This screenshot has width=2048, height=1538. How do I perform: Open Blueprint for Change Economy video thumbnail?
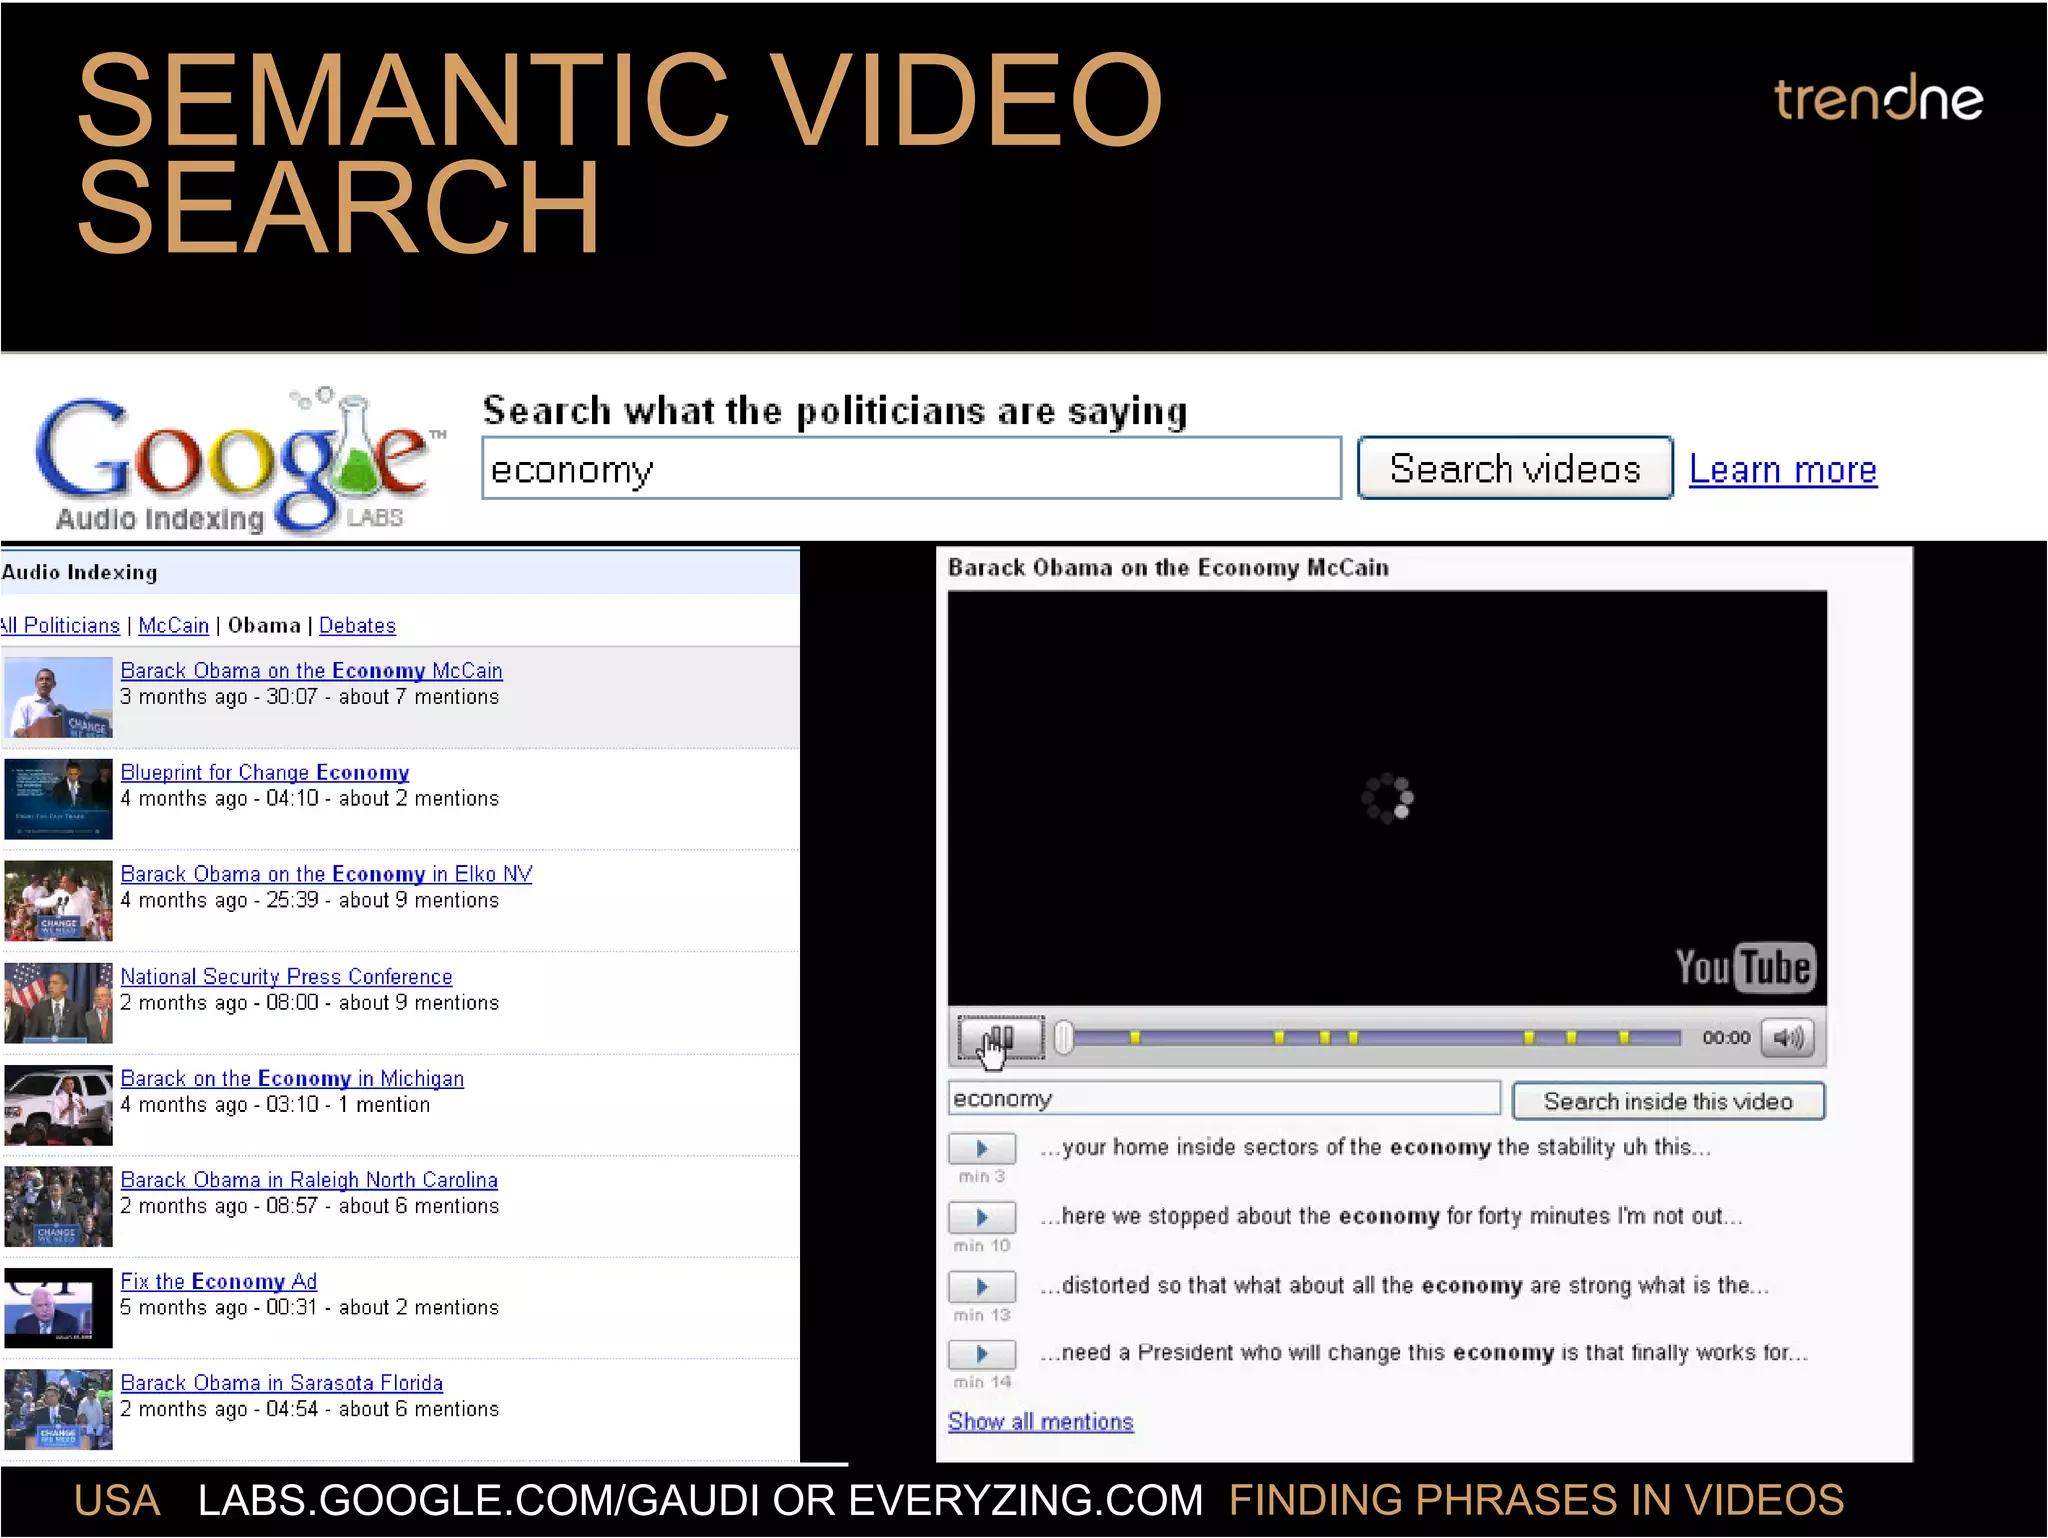58,799
